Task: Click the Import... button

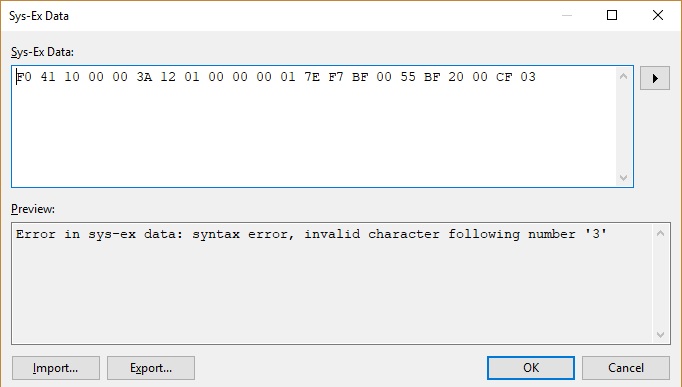Action: pos(56,368)
